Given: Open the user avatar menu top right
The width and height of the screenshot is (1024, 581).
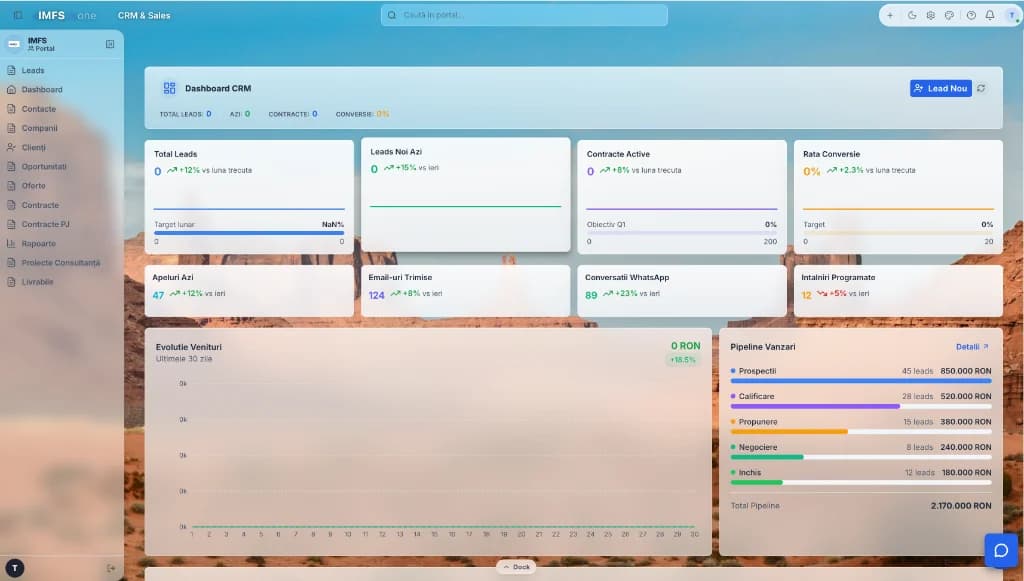Looking at the screenshot, I should (x=1012, y=15).
